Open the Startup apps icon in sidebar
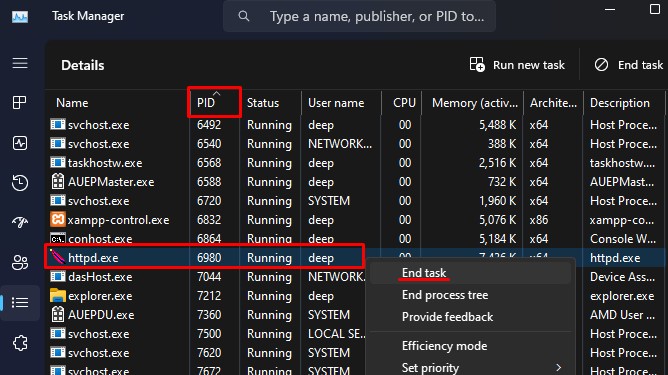668x375 pixels. tap(20, 222)
